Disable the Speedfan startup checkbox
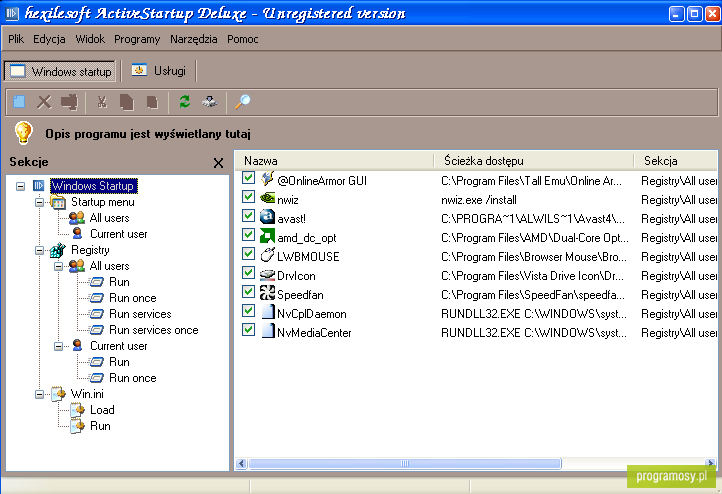 249,291
